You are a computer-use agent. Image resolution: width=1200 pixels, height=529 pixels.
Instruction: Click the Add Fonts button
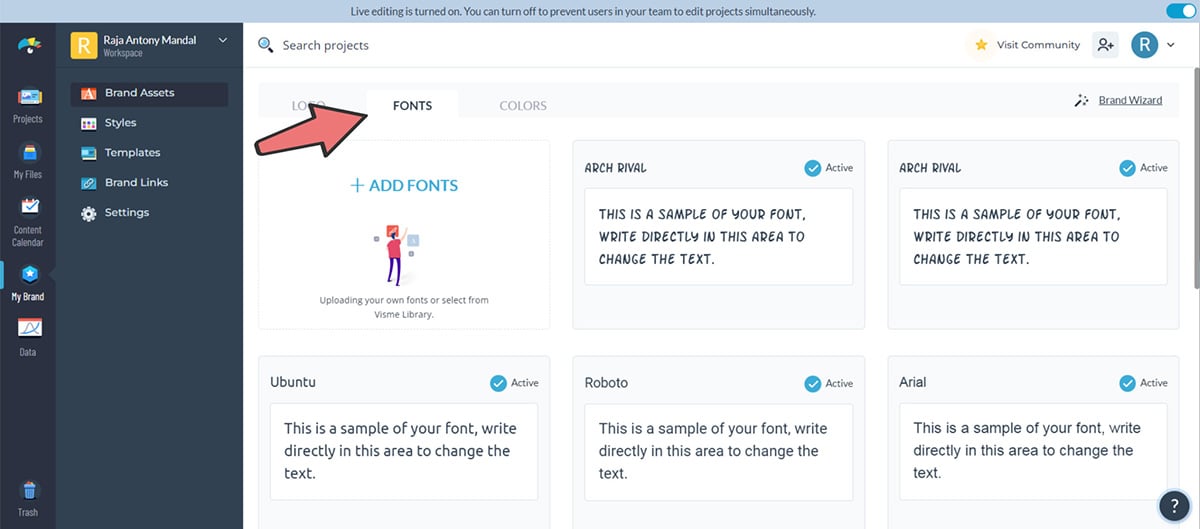pyautogui.click(x=404, y=186)
